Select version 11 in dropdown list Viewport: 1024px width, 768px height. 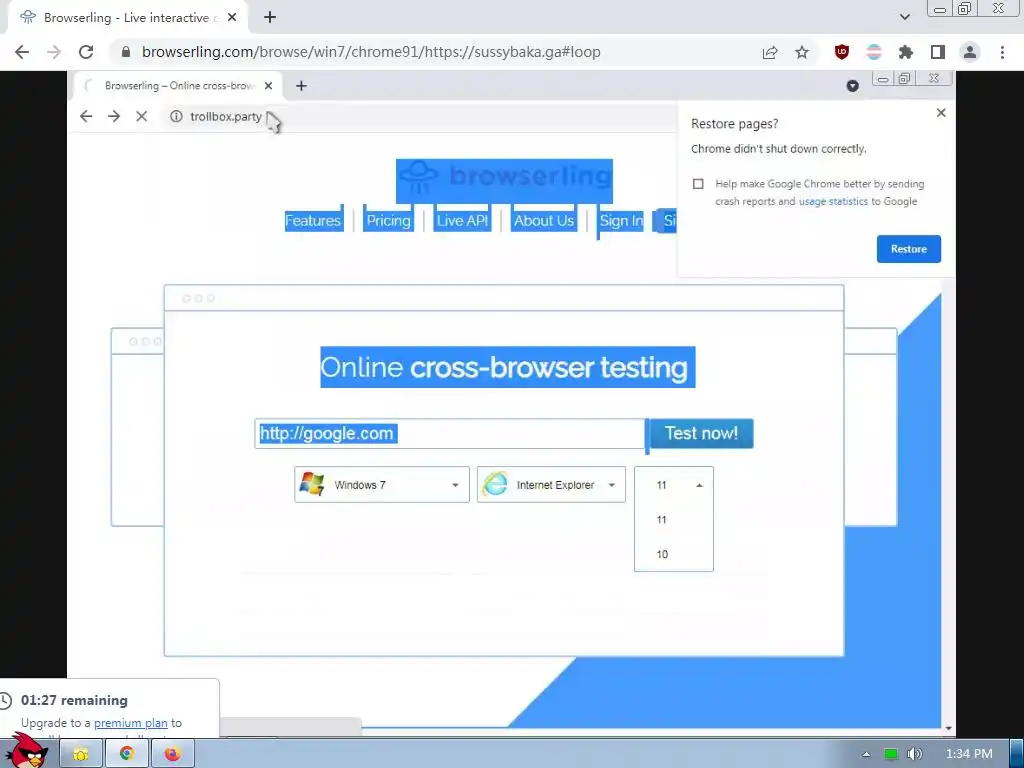coord(673,520)
